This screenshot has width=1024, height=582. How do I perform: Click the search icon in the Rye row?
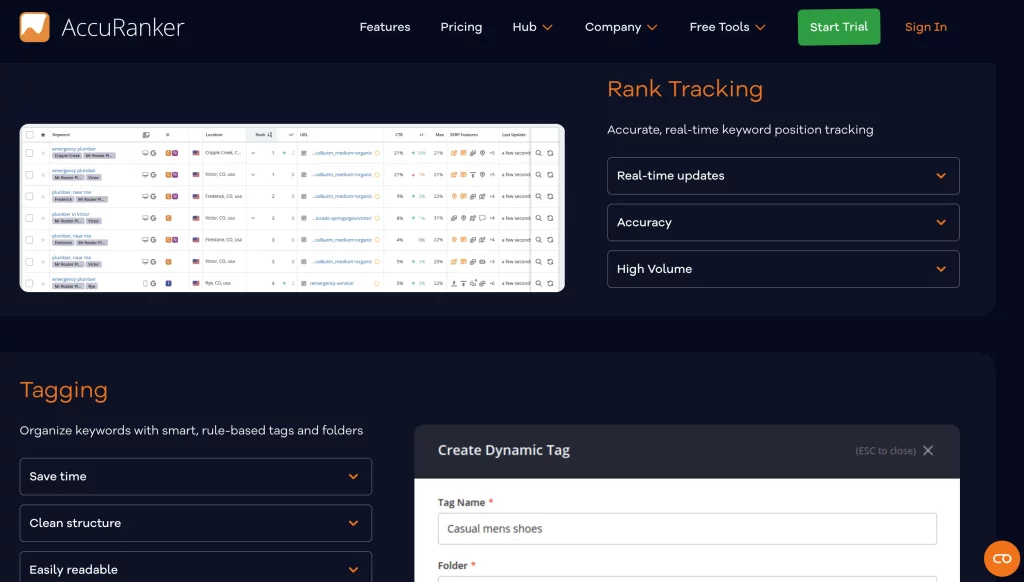(539, 283)
